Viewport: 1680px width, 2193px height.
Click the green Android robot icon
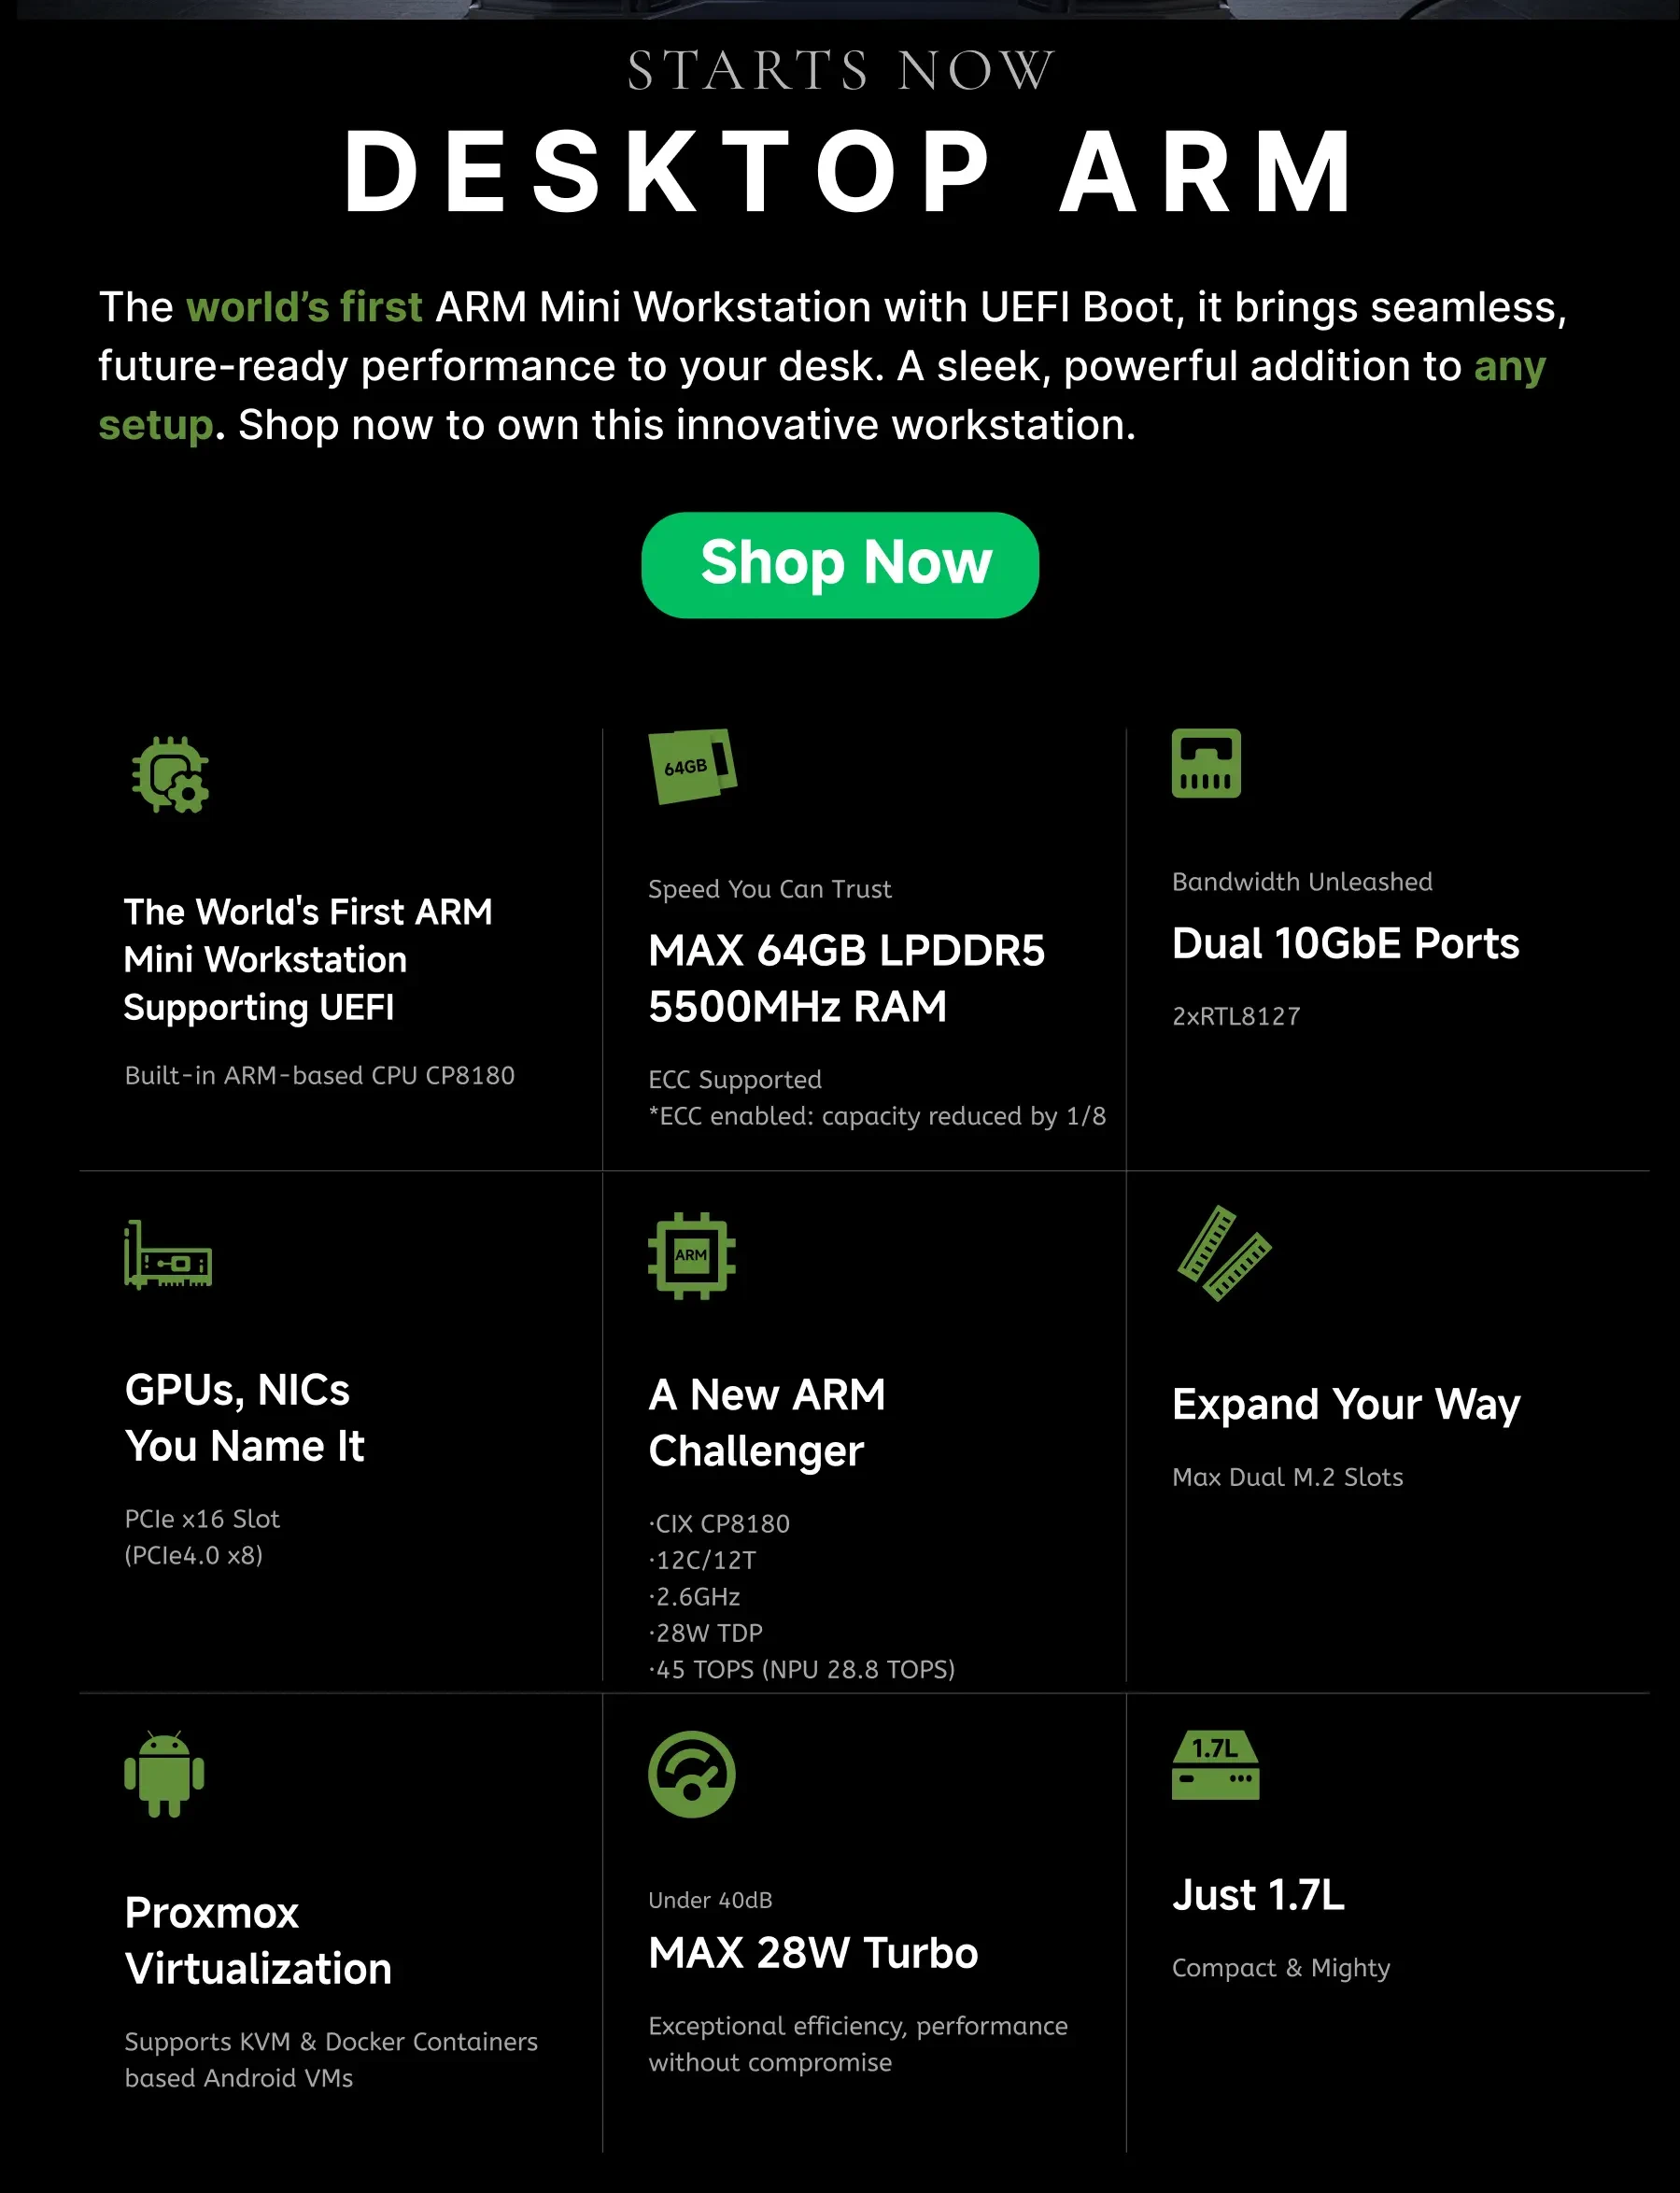tap(164, 1774)
